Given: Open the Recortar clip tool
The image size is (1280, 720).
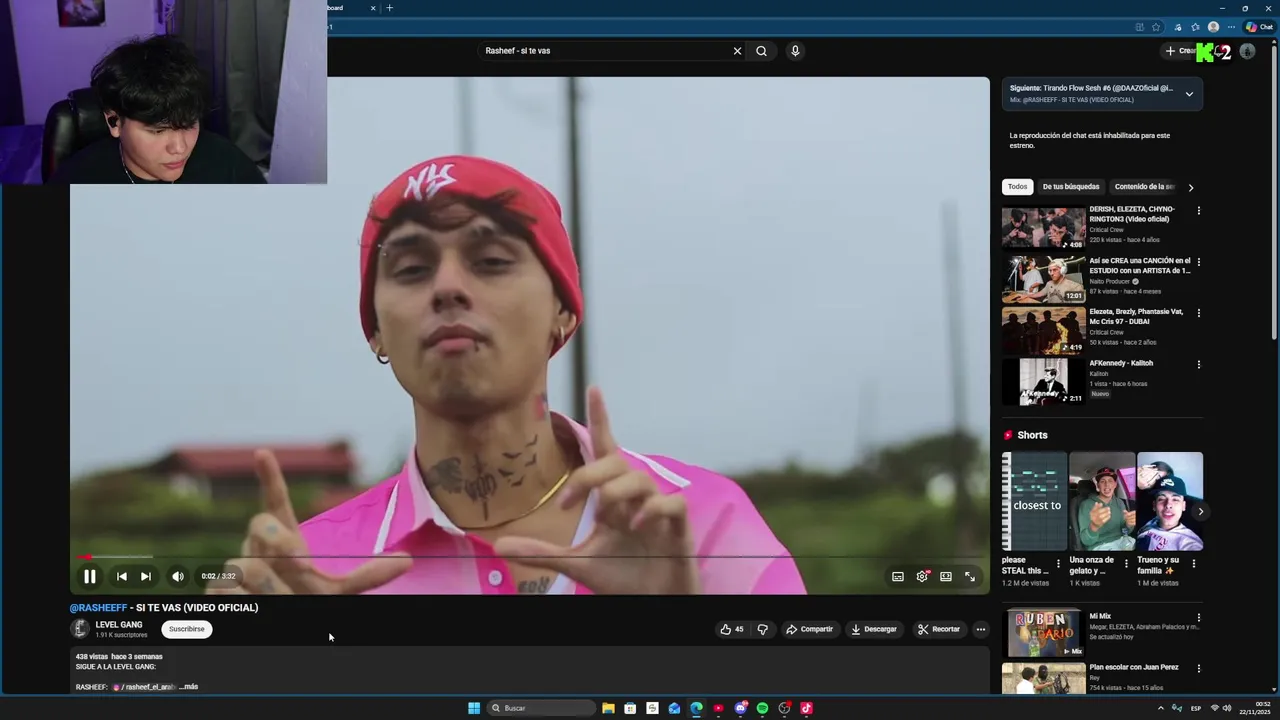Looking at the screenshot, I should click(x=938, y=629).
